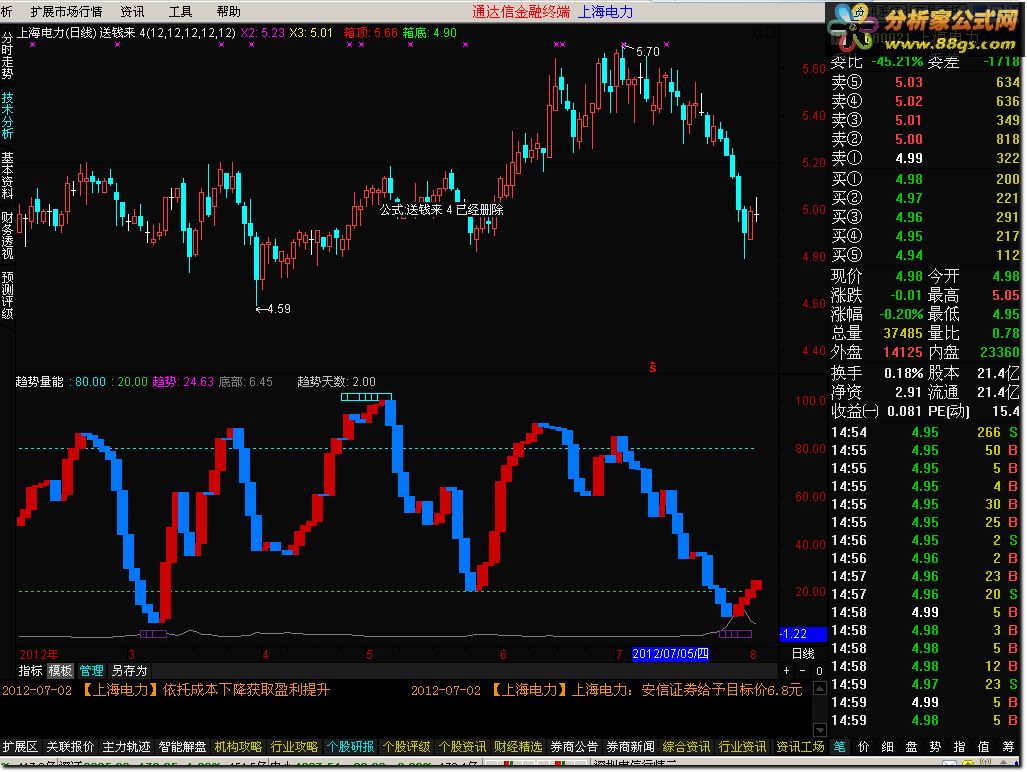Image resolution: width=1027 pixels, height=772 pixels.
Task: Click the red S marker on chart
Action: pyautogui.click(x=652, y=367)
